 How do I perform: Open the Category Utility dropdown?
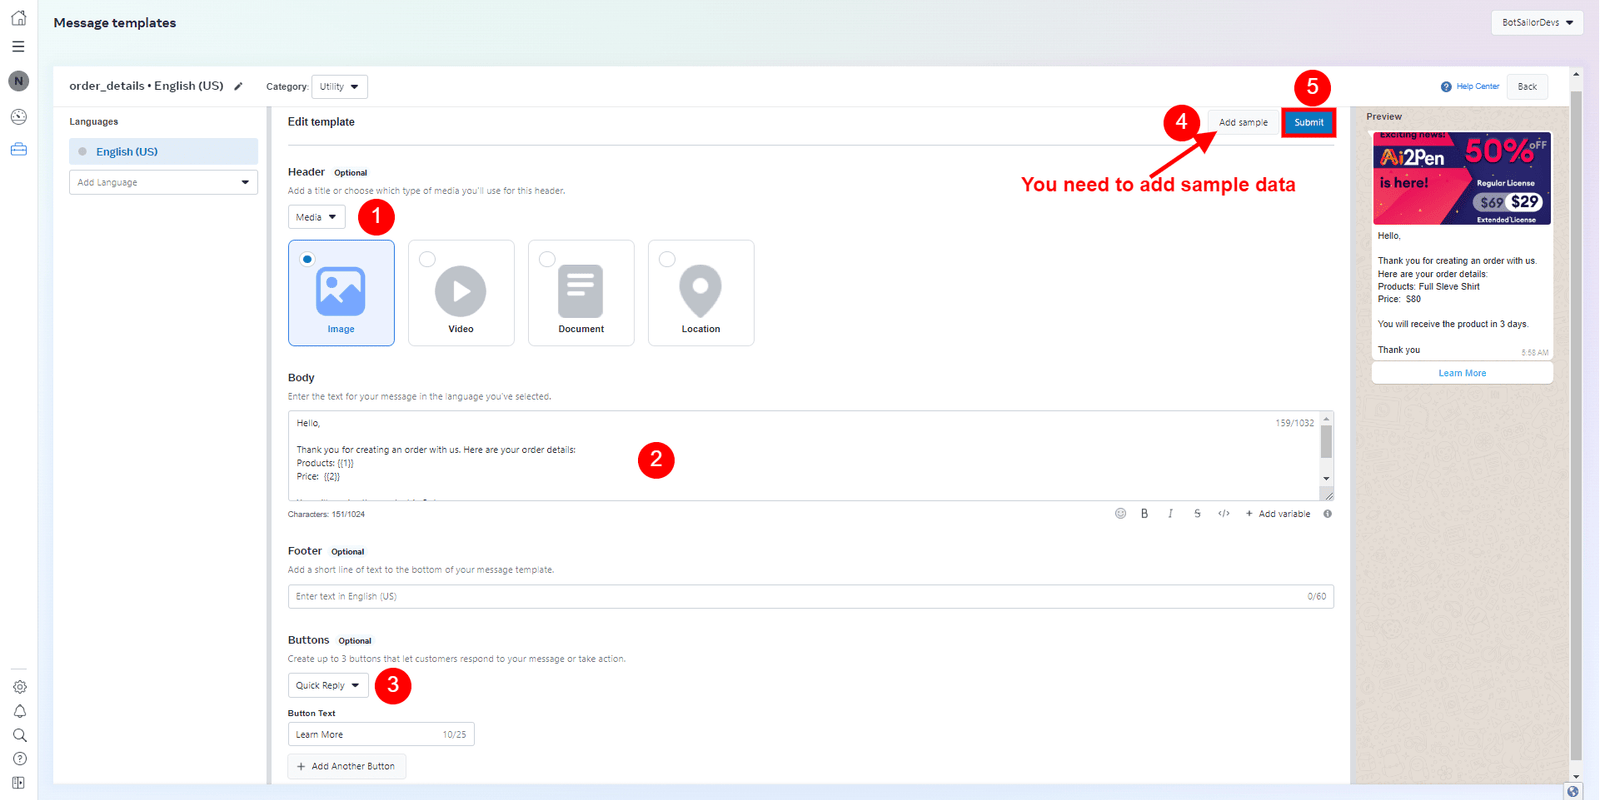339,87
